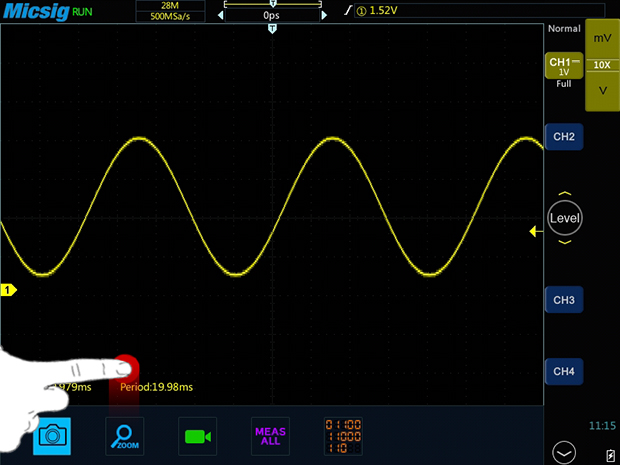Image resolution: width=620 pixels, height=465 pixels.
Task: Select the mV vertical scale button
Action: click(601, 37)
